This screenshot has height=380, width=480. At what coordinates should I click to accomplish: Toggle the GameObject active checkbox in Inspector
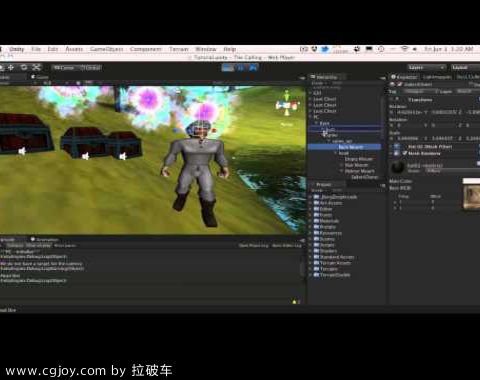tap(399, 84)
